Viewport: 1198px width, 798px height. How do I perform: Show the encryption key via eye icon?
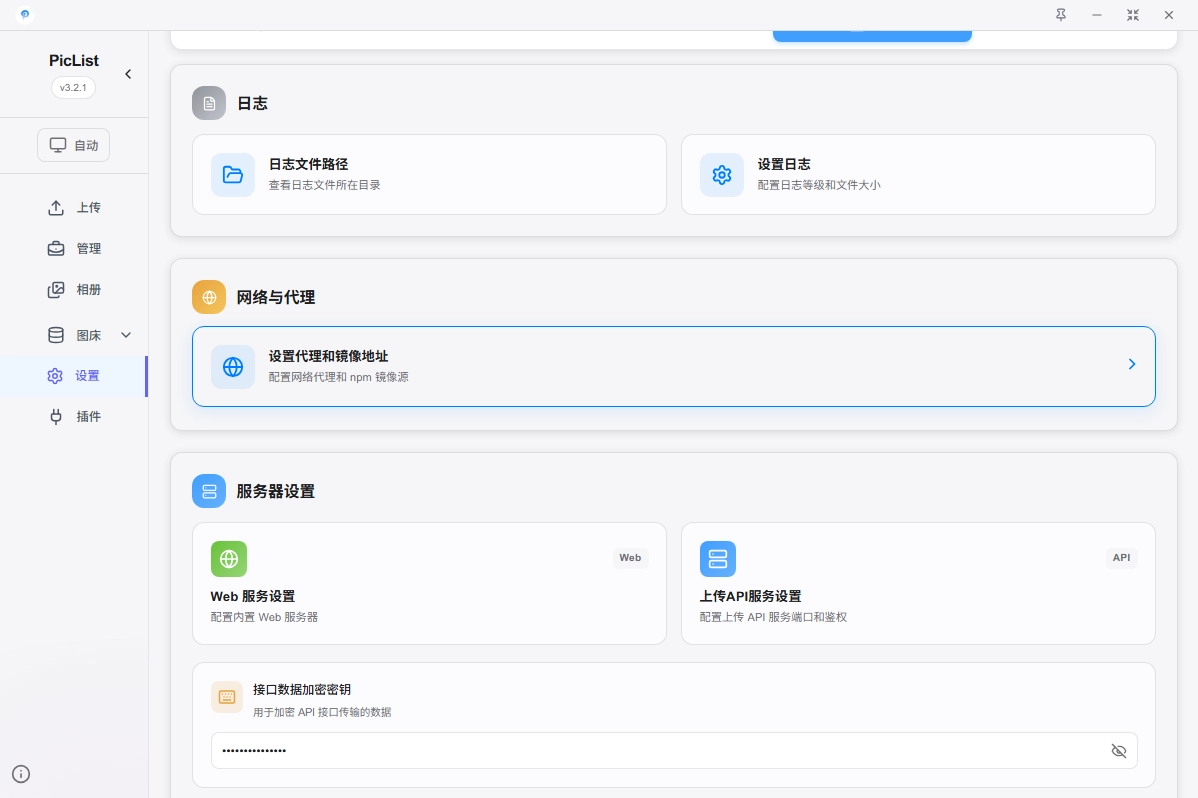pyautogui.click(x=1118, y=751)
